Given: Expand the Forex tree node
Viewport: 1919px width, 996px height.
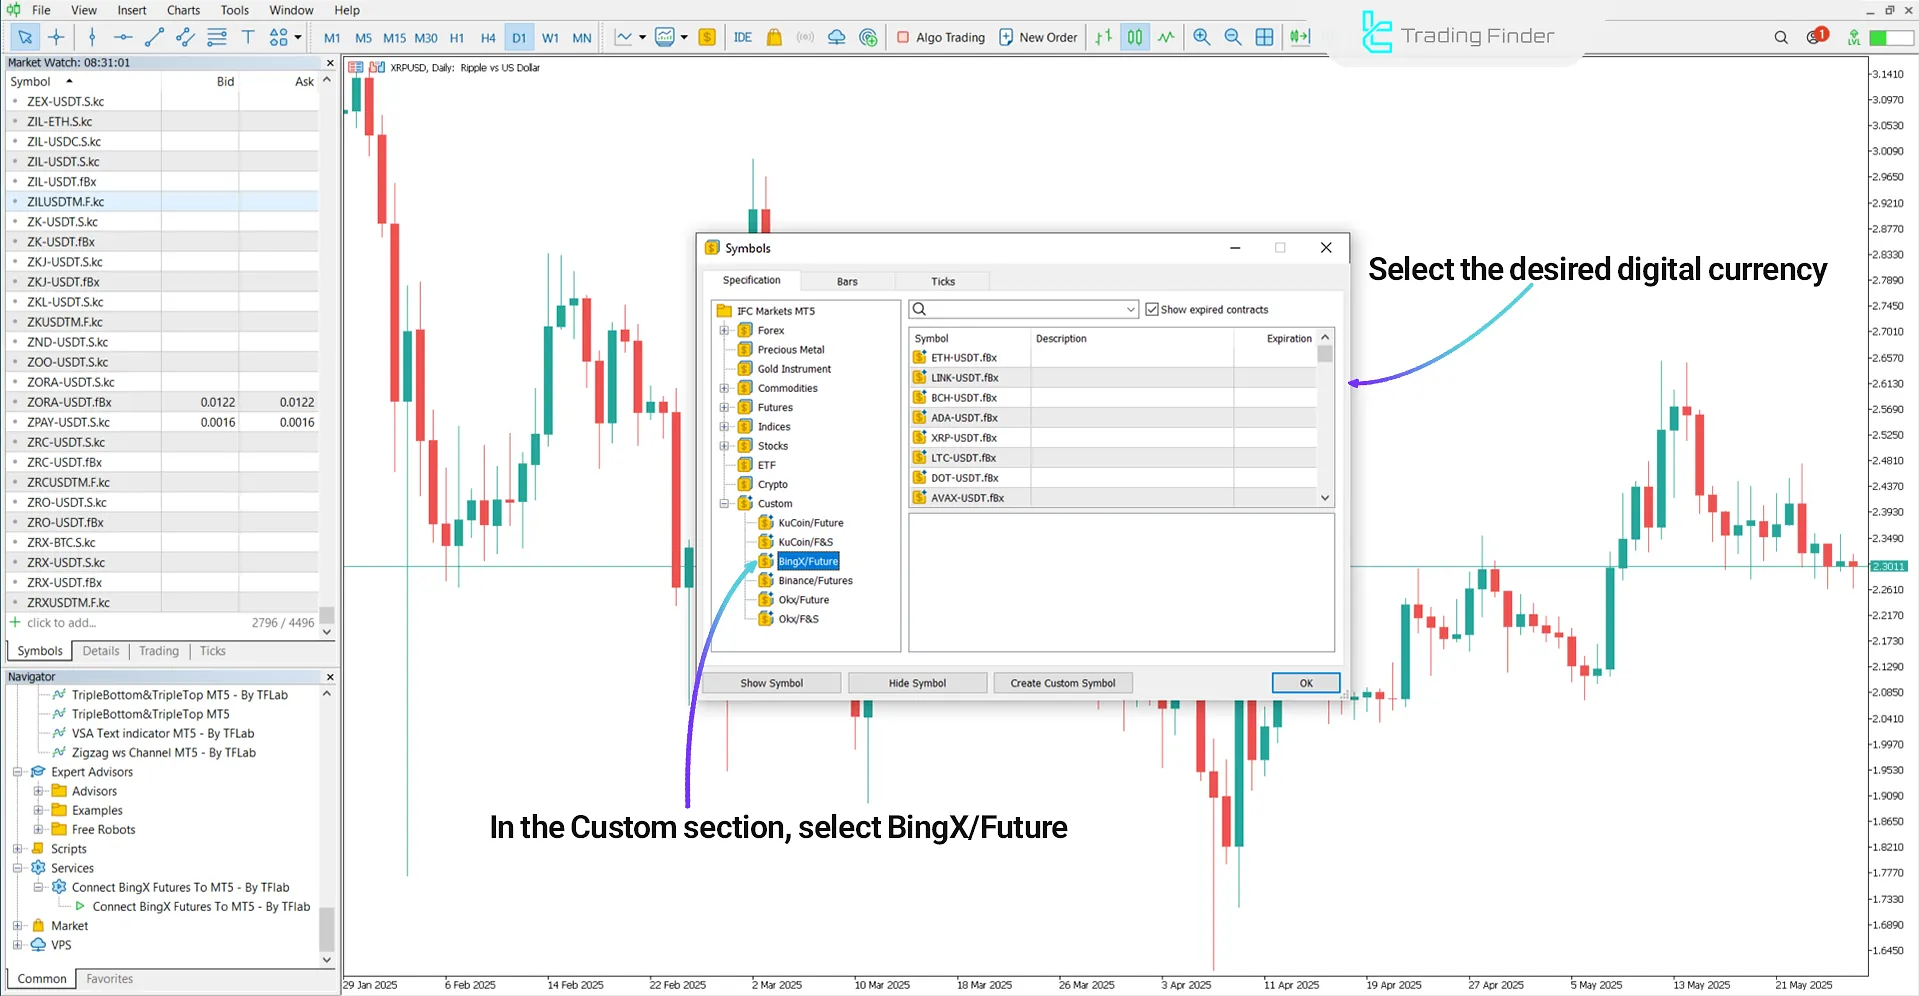Looking at the screenshot, I should tap(723, 330).
